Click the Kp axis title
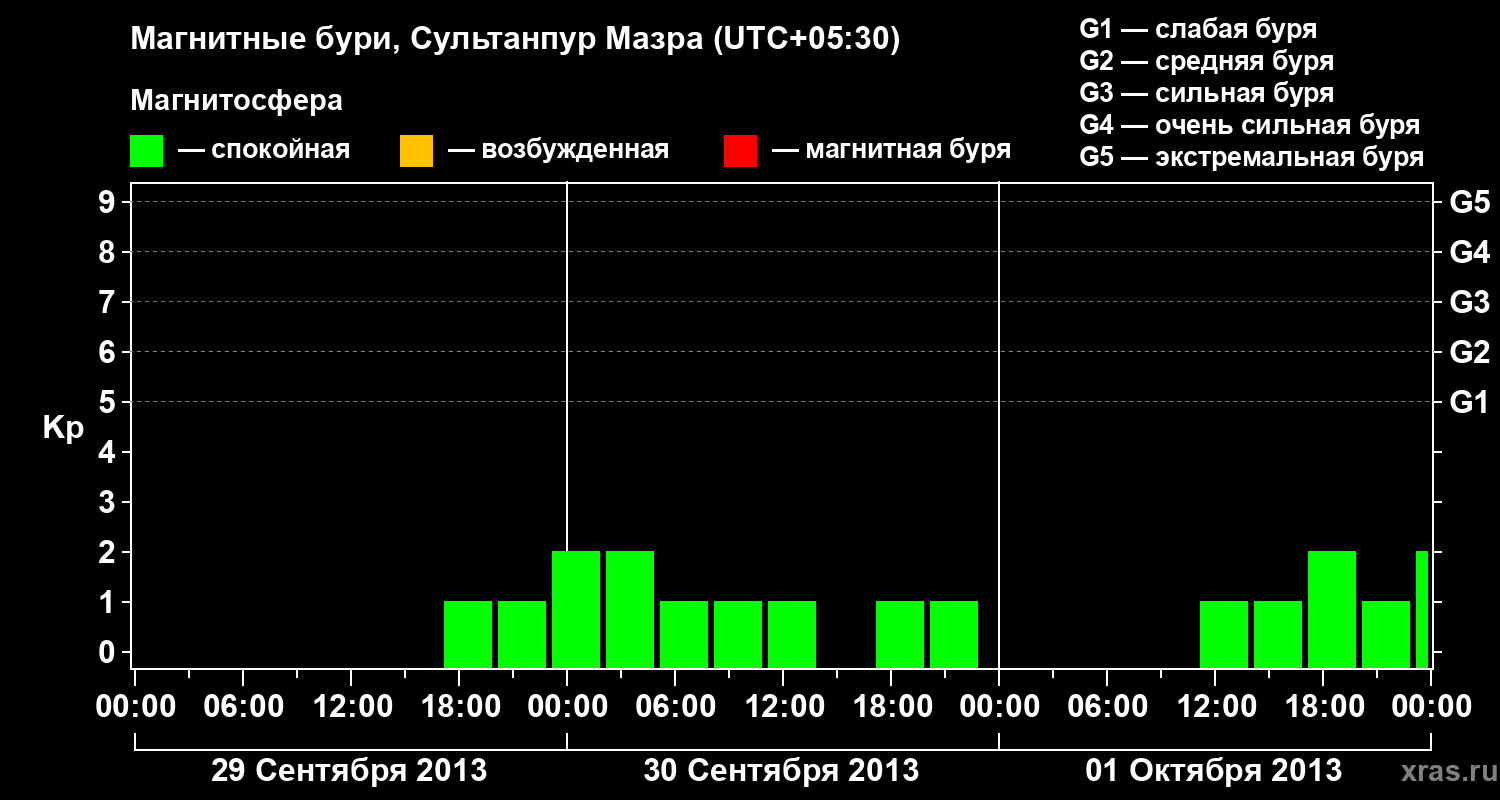1500x800 pixels. (x=63, y=429)
